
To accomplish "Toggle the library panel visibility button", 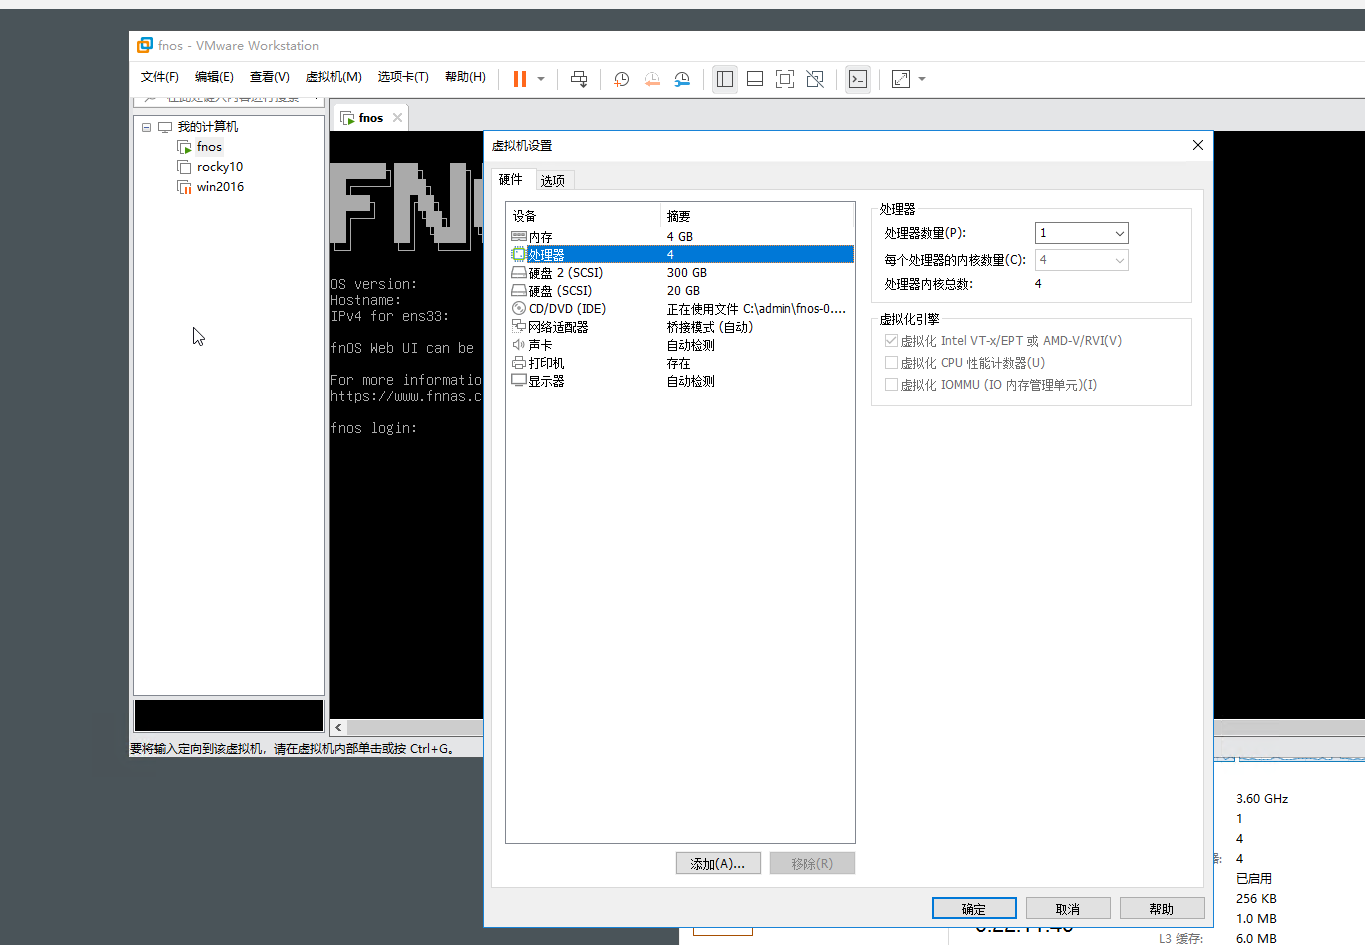I will coord(725,79).
